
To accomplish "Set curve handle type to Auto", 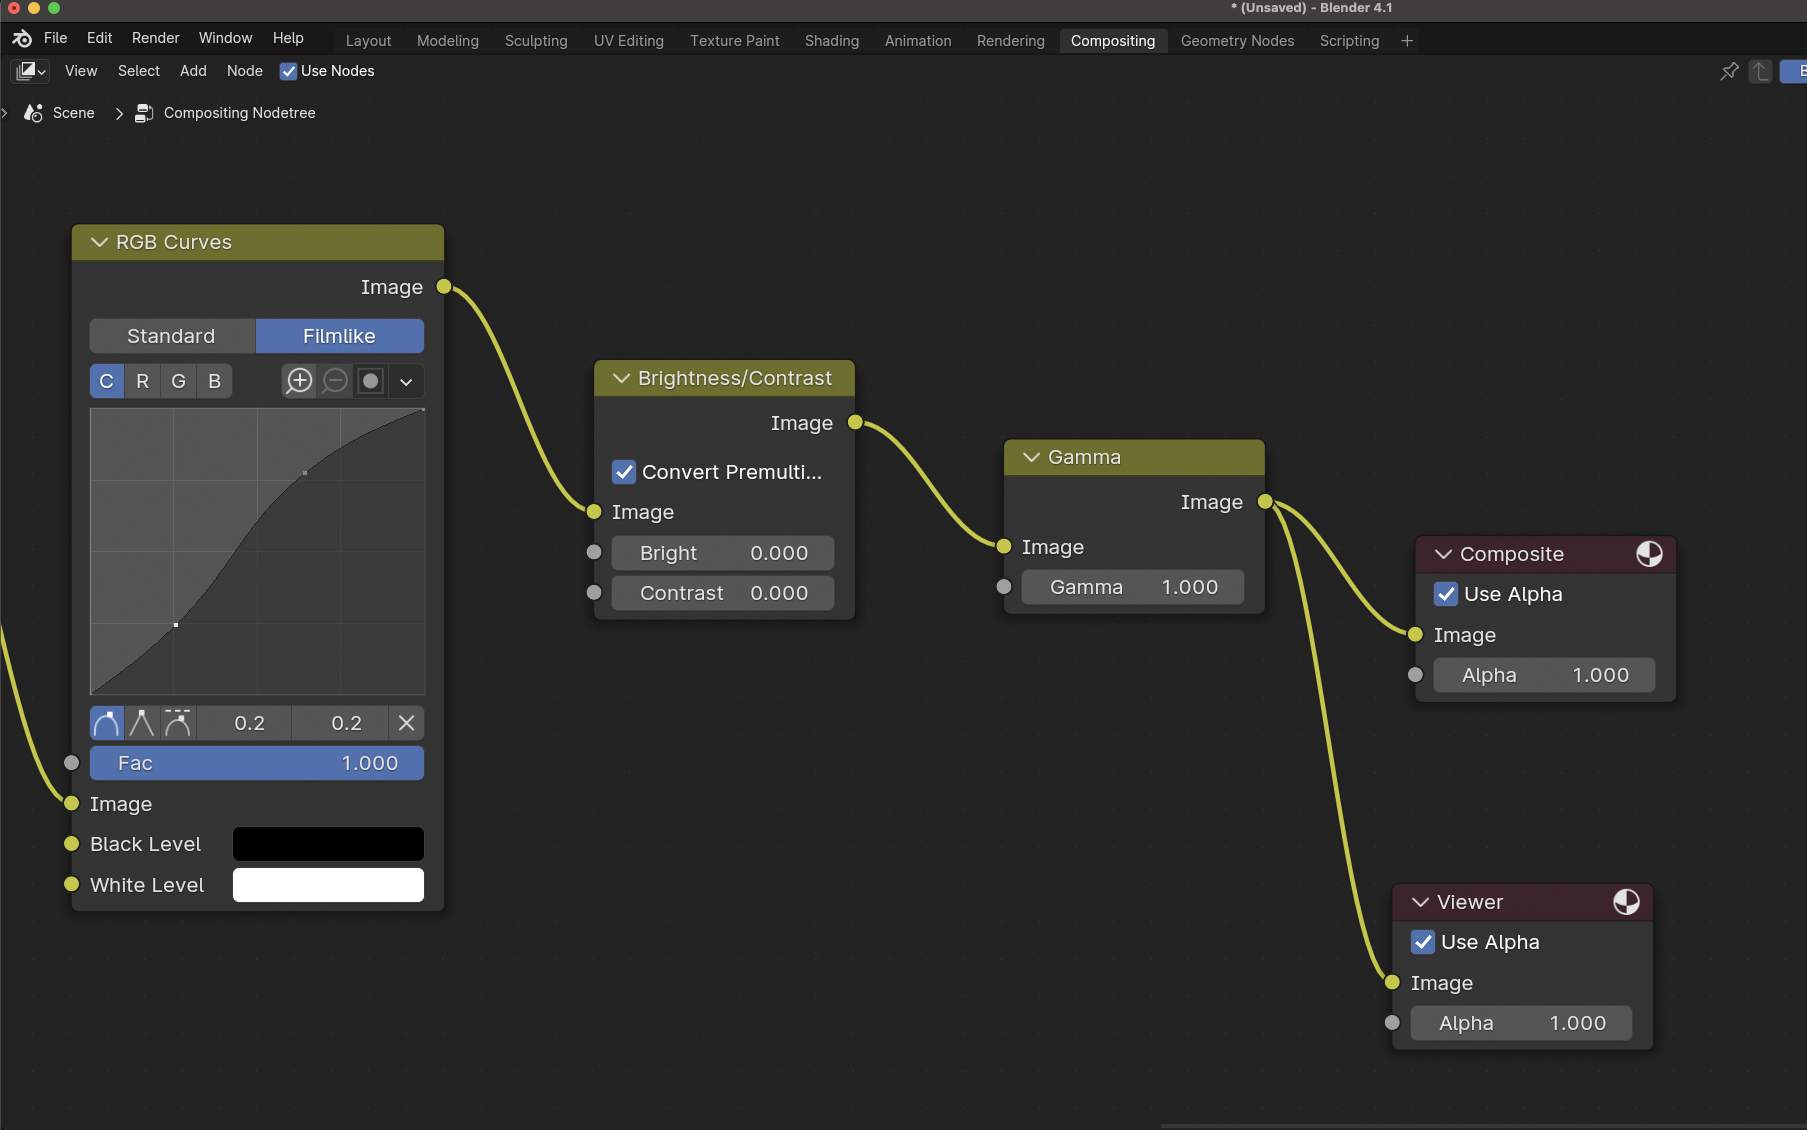I will click(106, 723).
